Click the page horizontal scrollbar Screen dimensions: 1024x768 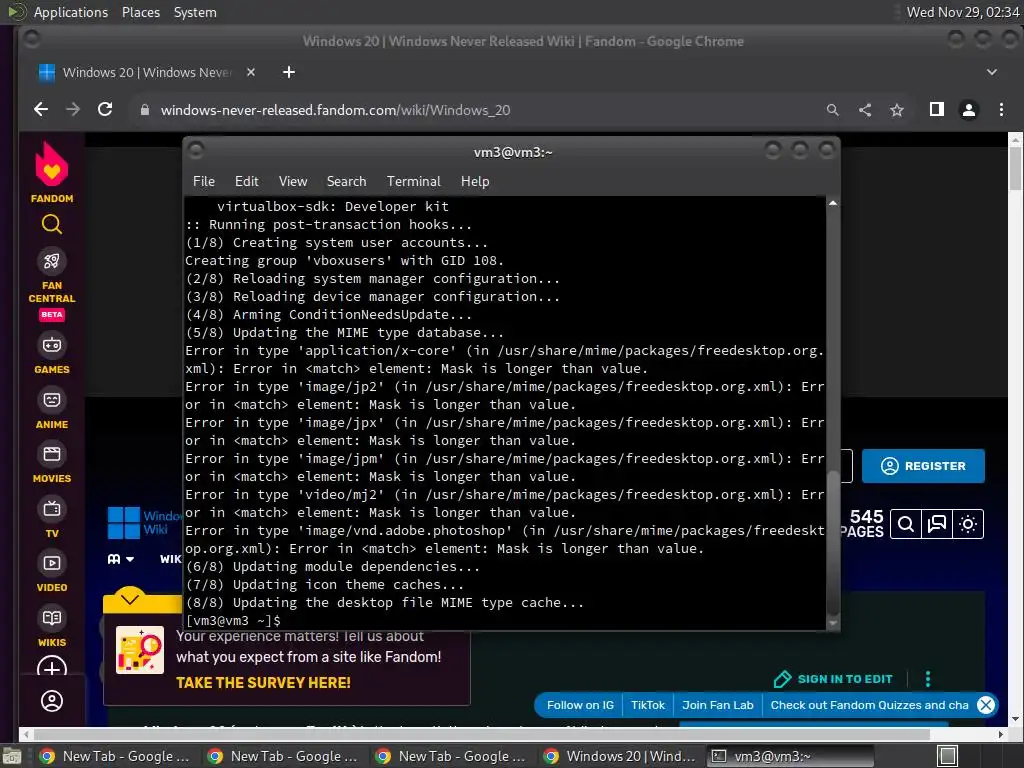coord(482,734)
